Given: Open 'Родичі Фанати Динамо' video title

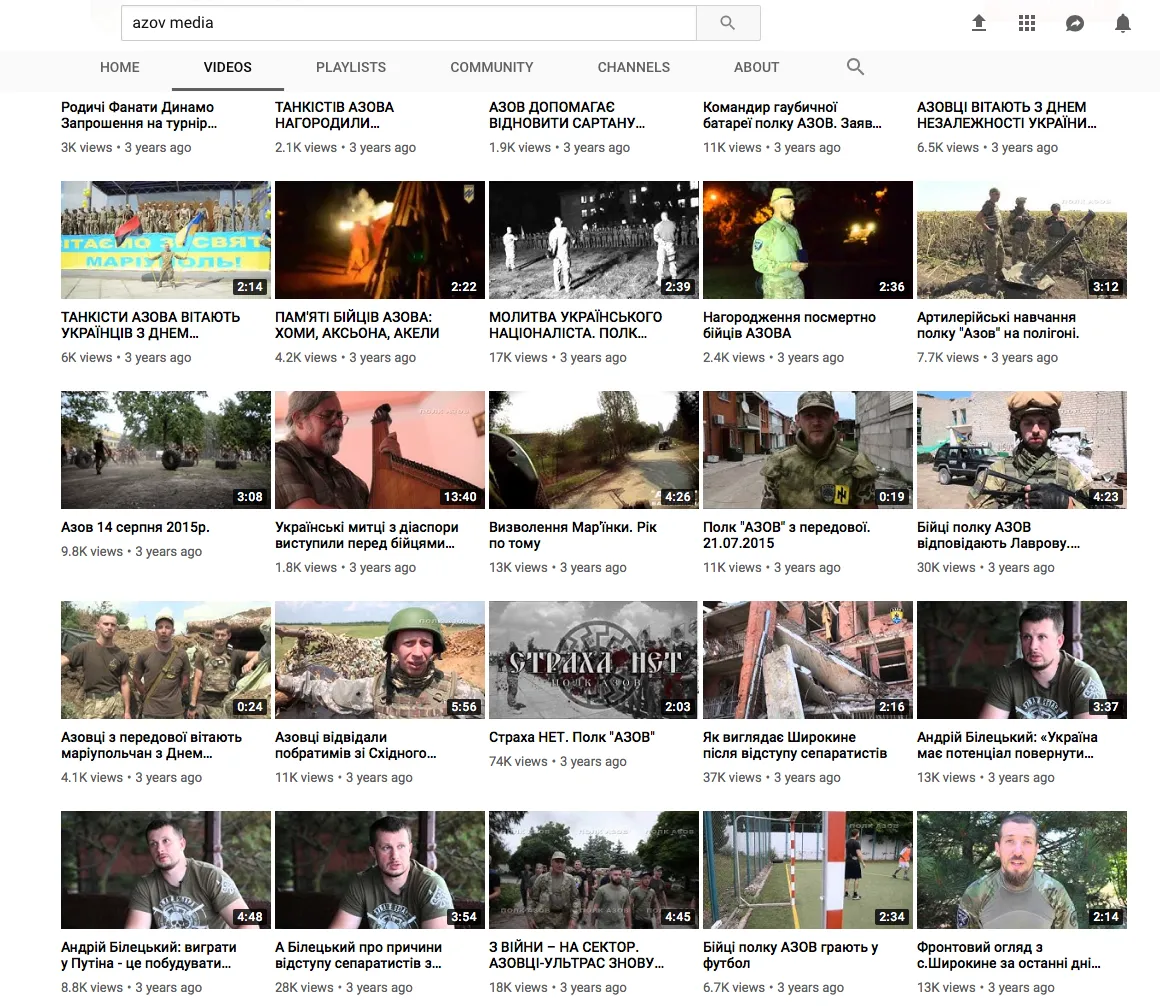Looking at the screenshot, I should pyautogui.click(x=139, y=115).
